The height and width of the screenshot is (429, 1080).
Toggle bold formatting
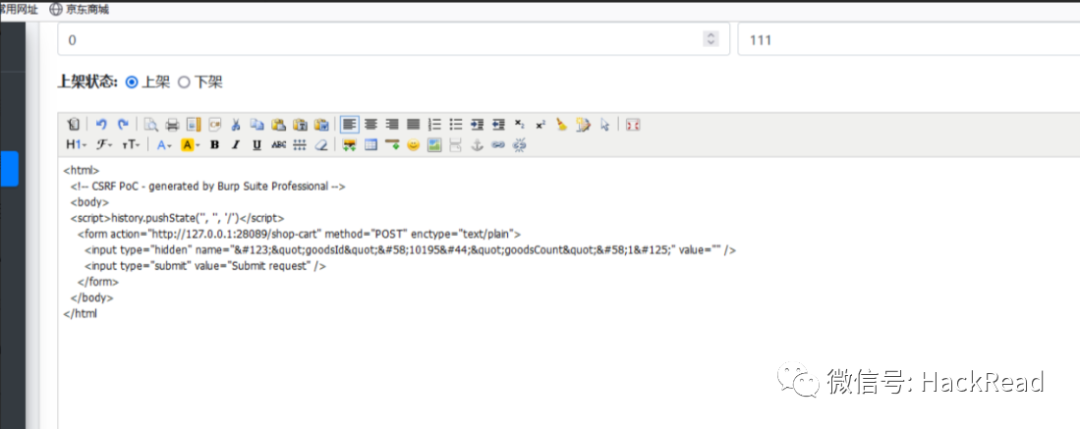(214, 145)
